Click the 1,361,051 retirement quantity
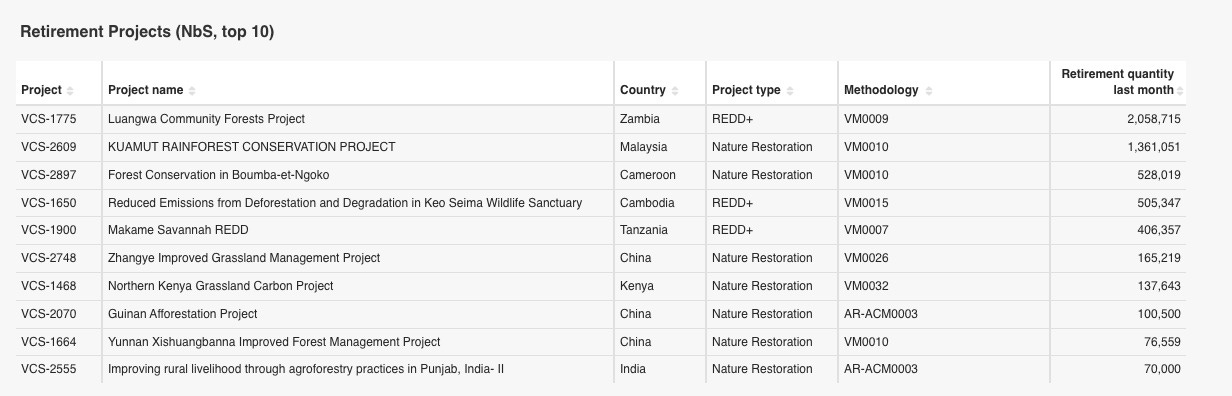The width and height of the screenshot is (1232, 396). (x=1154, y=147)
